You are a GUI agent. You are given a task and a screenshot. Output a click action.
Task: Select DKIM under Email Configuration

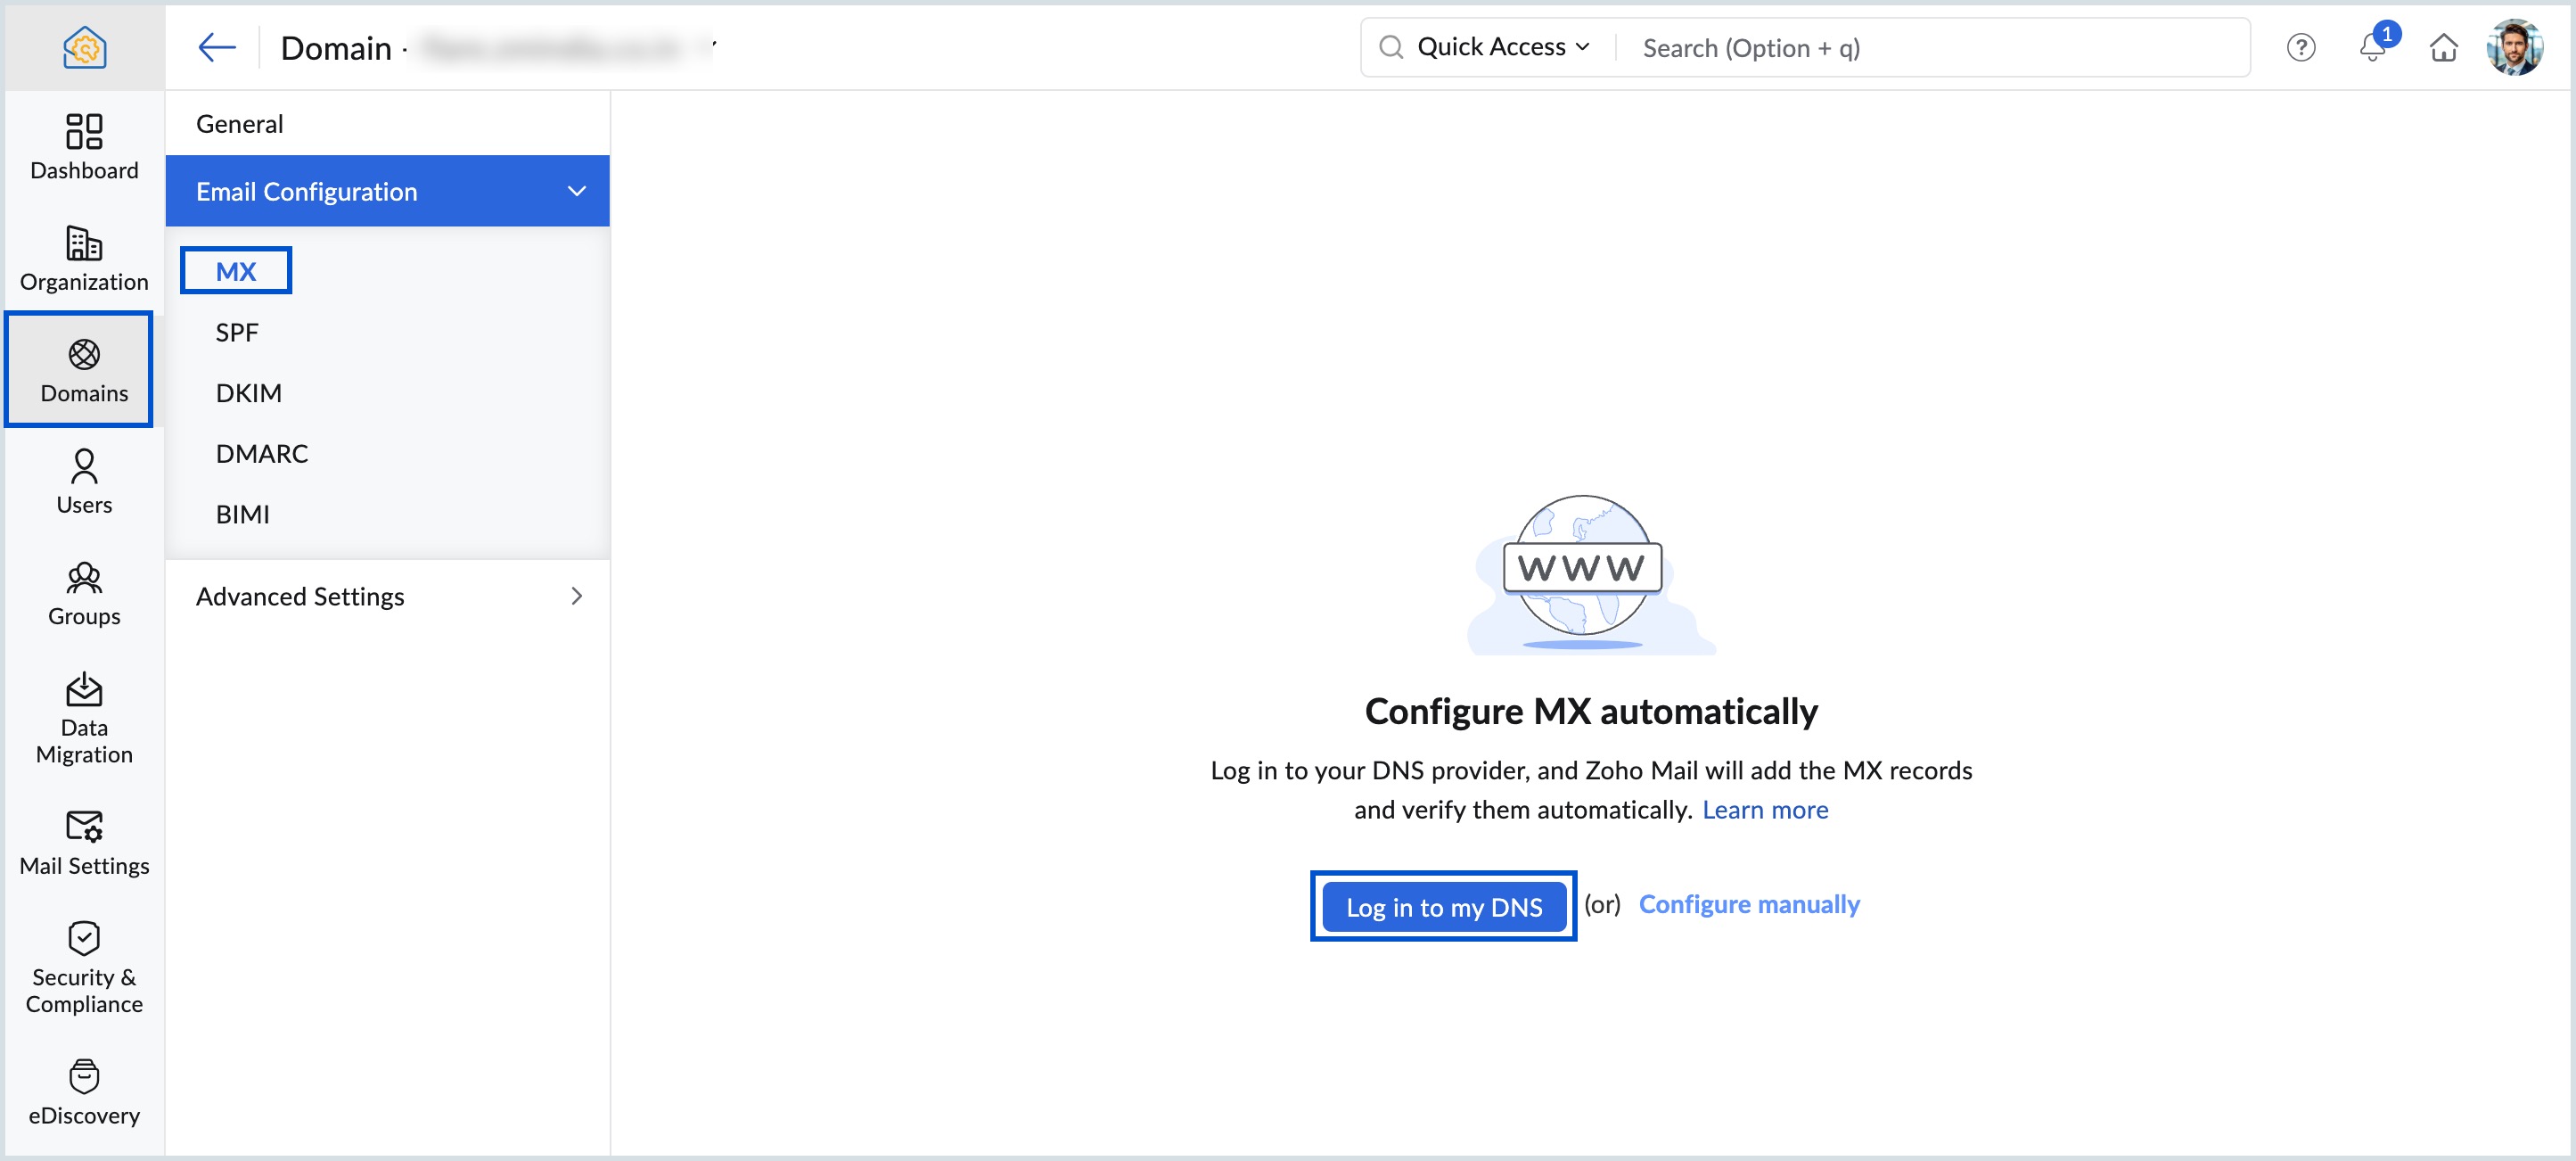point(249,392)
